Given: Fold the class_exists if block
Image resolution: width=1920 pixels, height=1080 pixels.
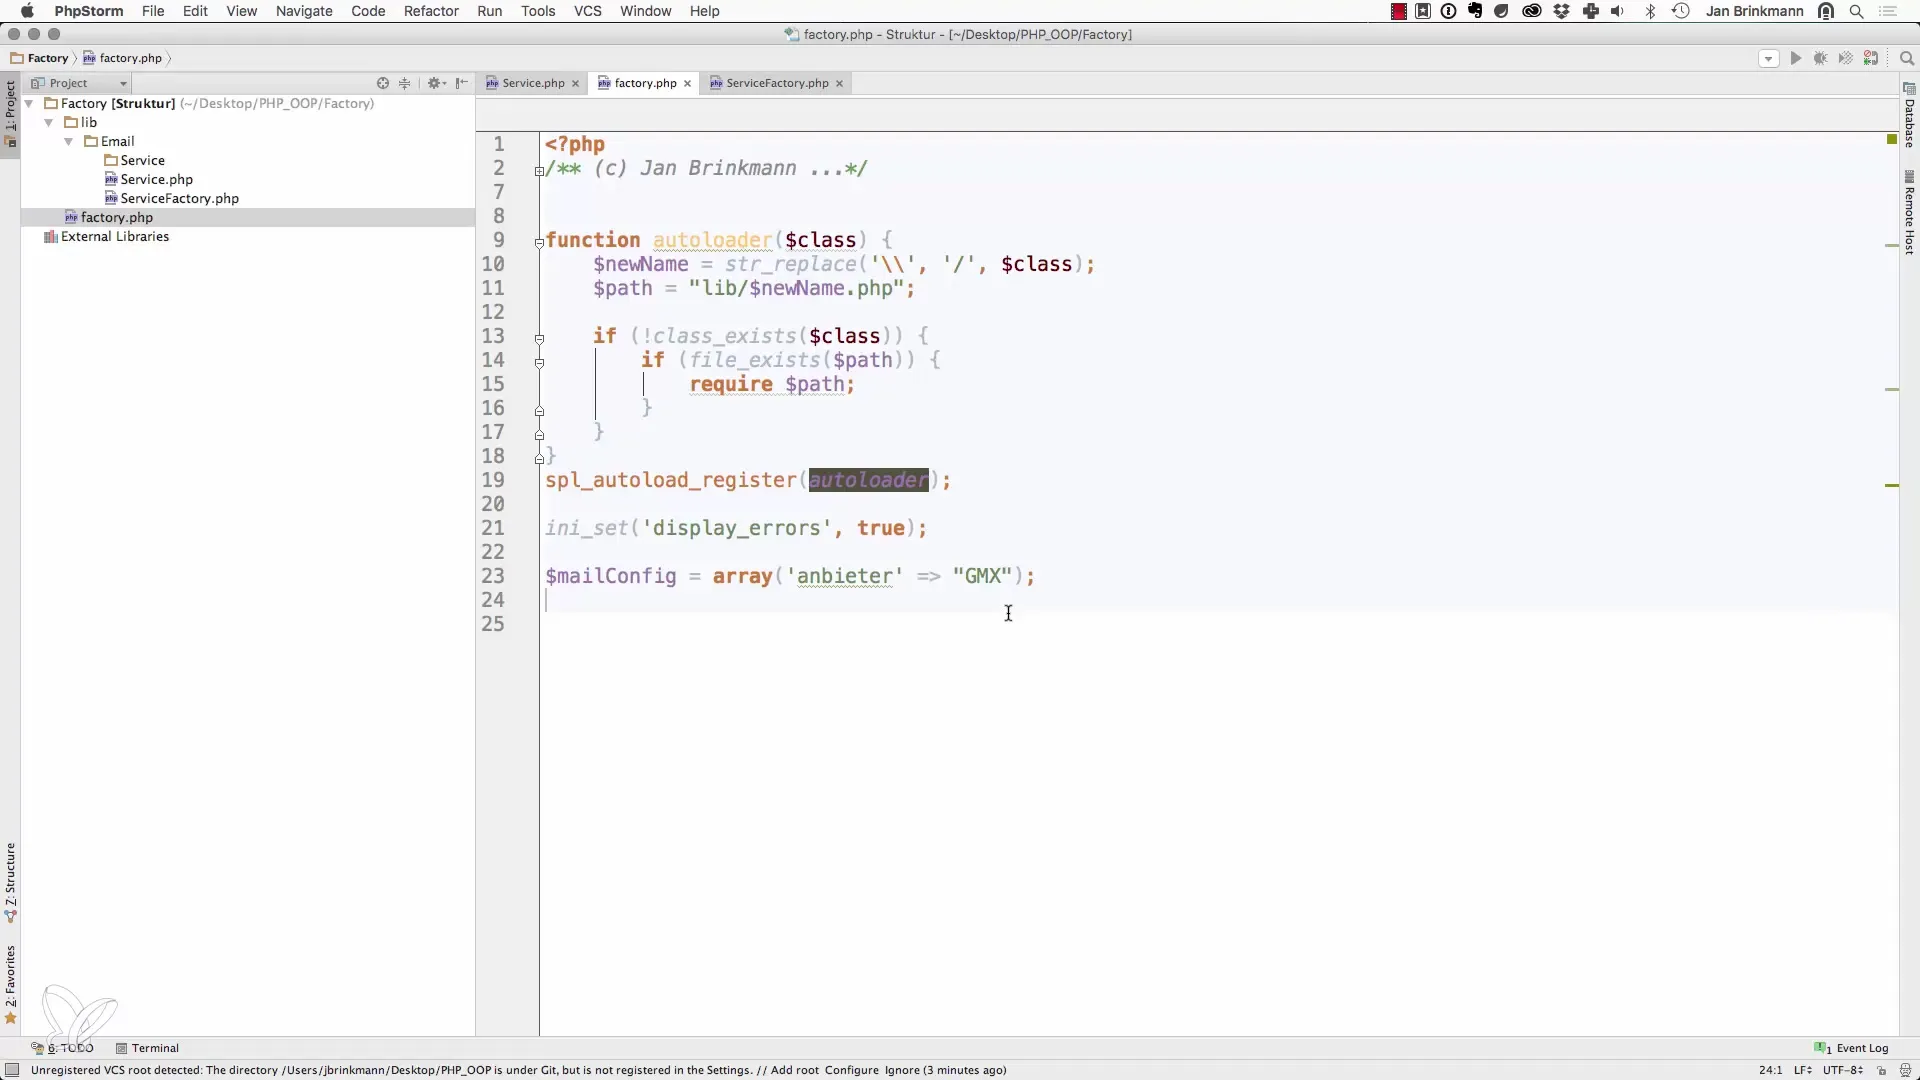Looking at the screenshot, I should coord(539,339).
